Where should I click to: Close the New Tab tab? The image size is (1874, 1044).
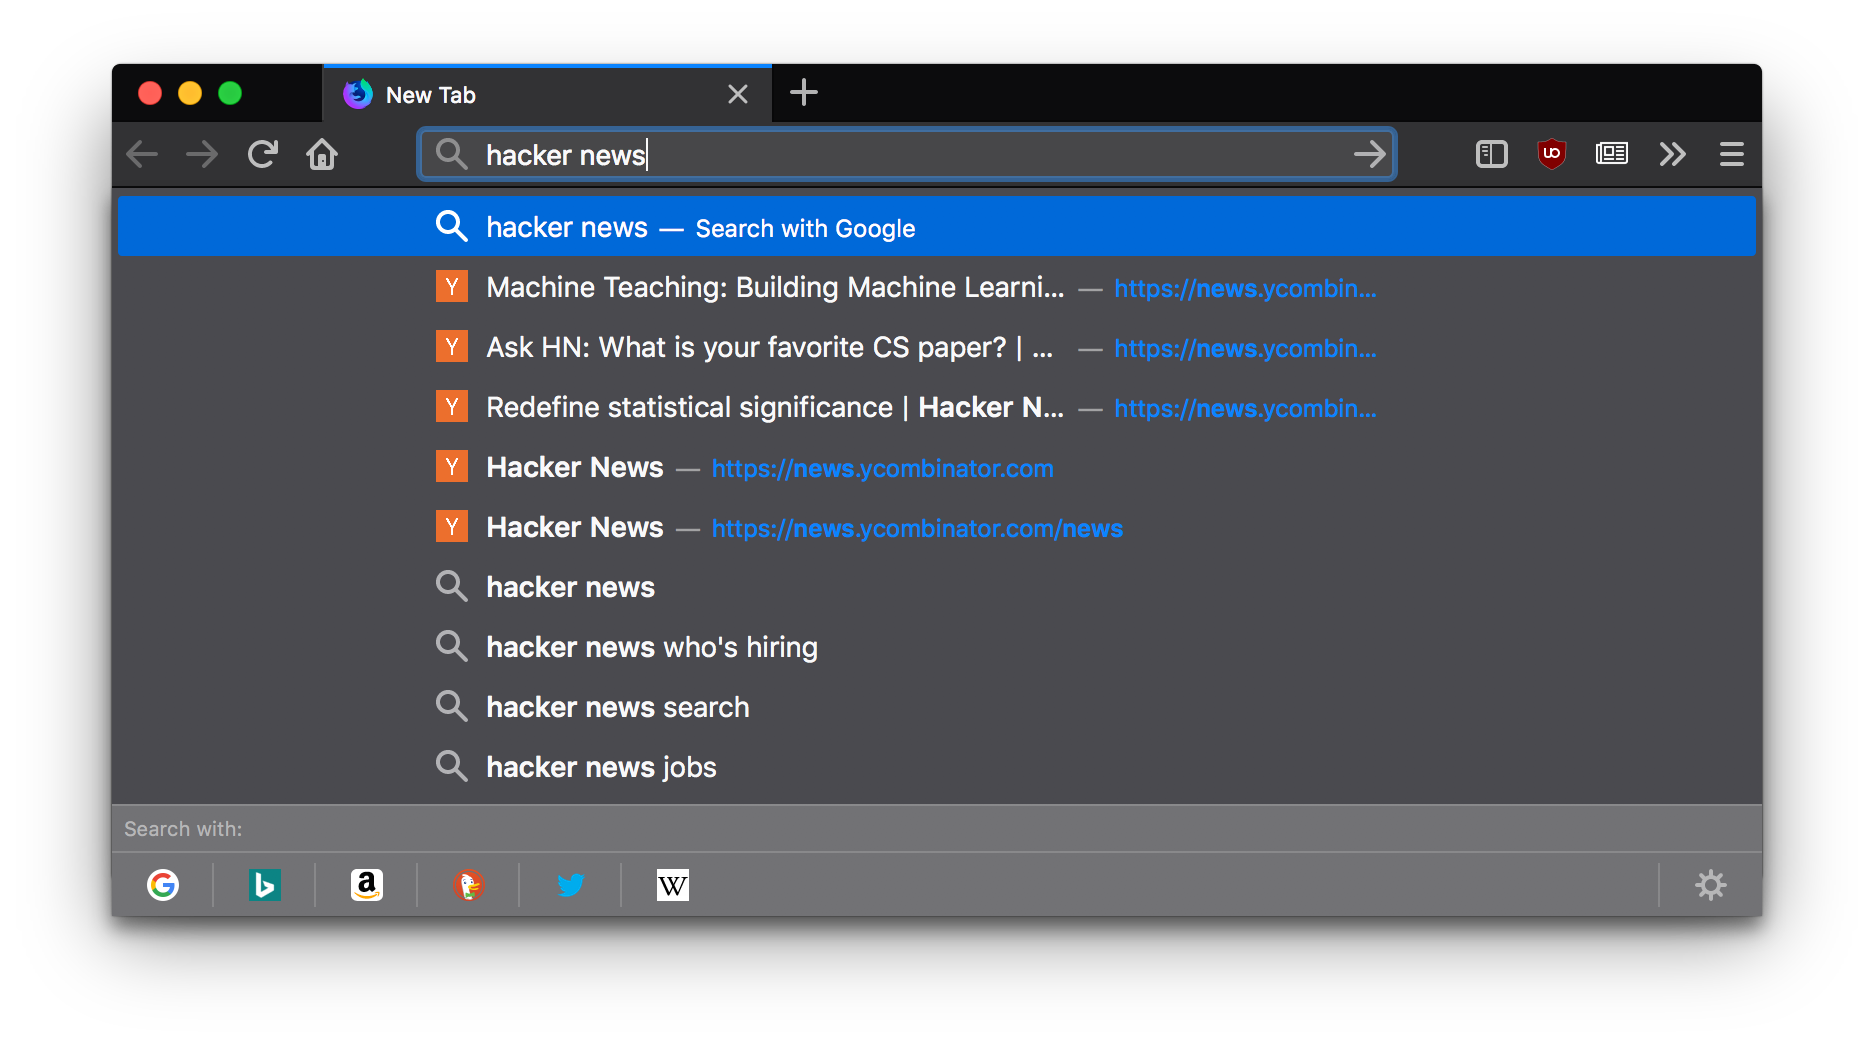[x=738, y=94]
